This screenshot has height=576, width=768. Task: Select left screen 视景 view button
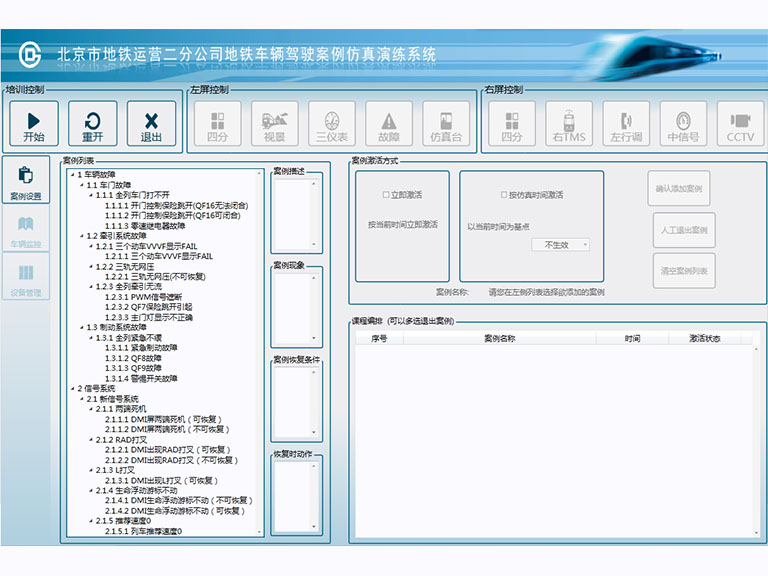pos(275,123)
